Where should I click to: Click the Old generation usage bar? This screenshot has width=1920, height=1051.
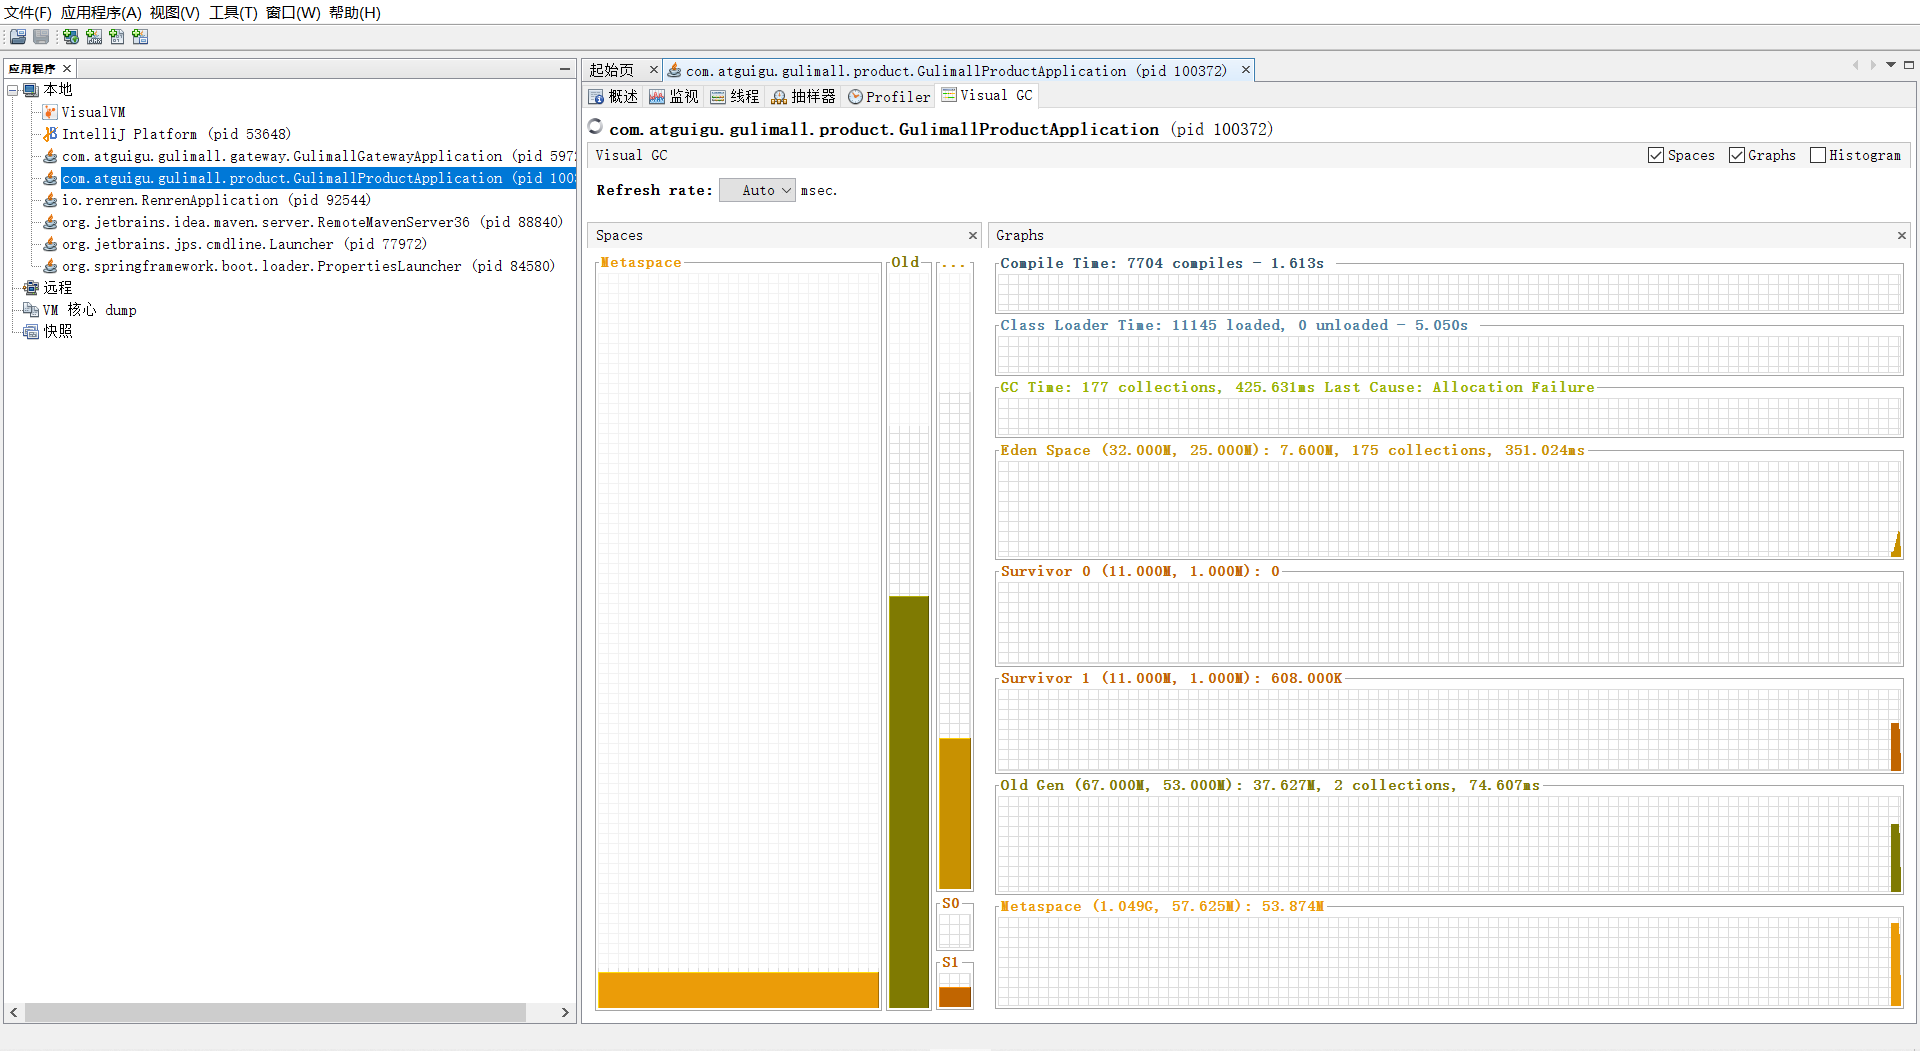click(x=909, y=802)
